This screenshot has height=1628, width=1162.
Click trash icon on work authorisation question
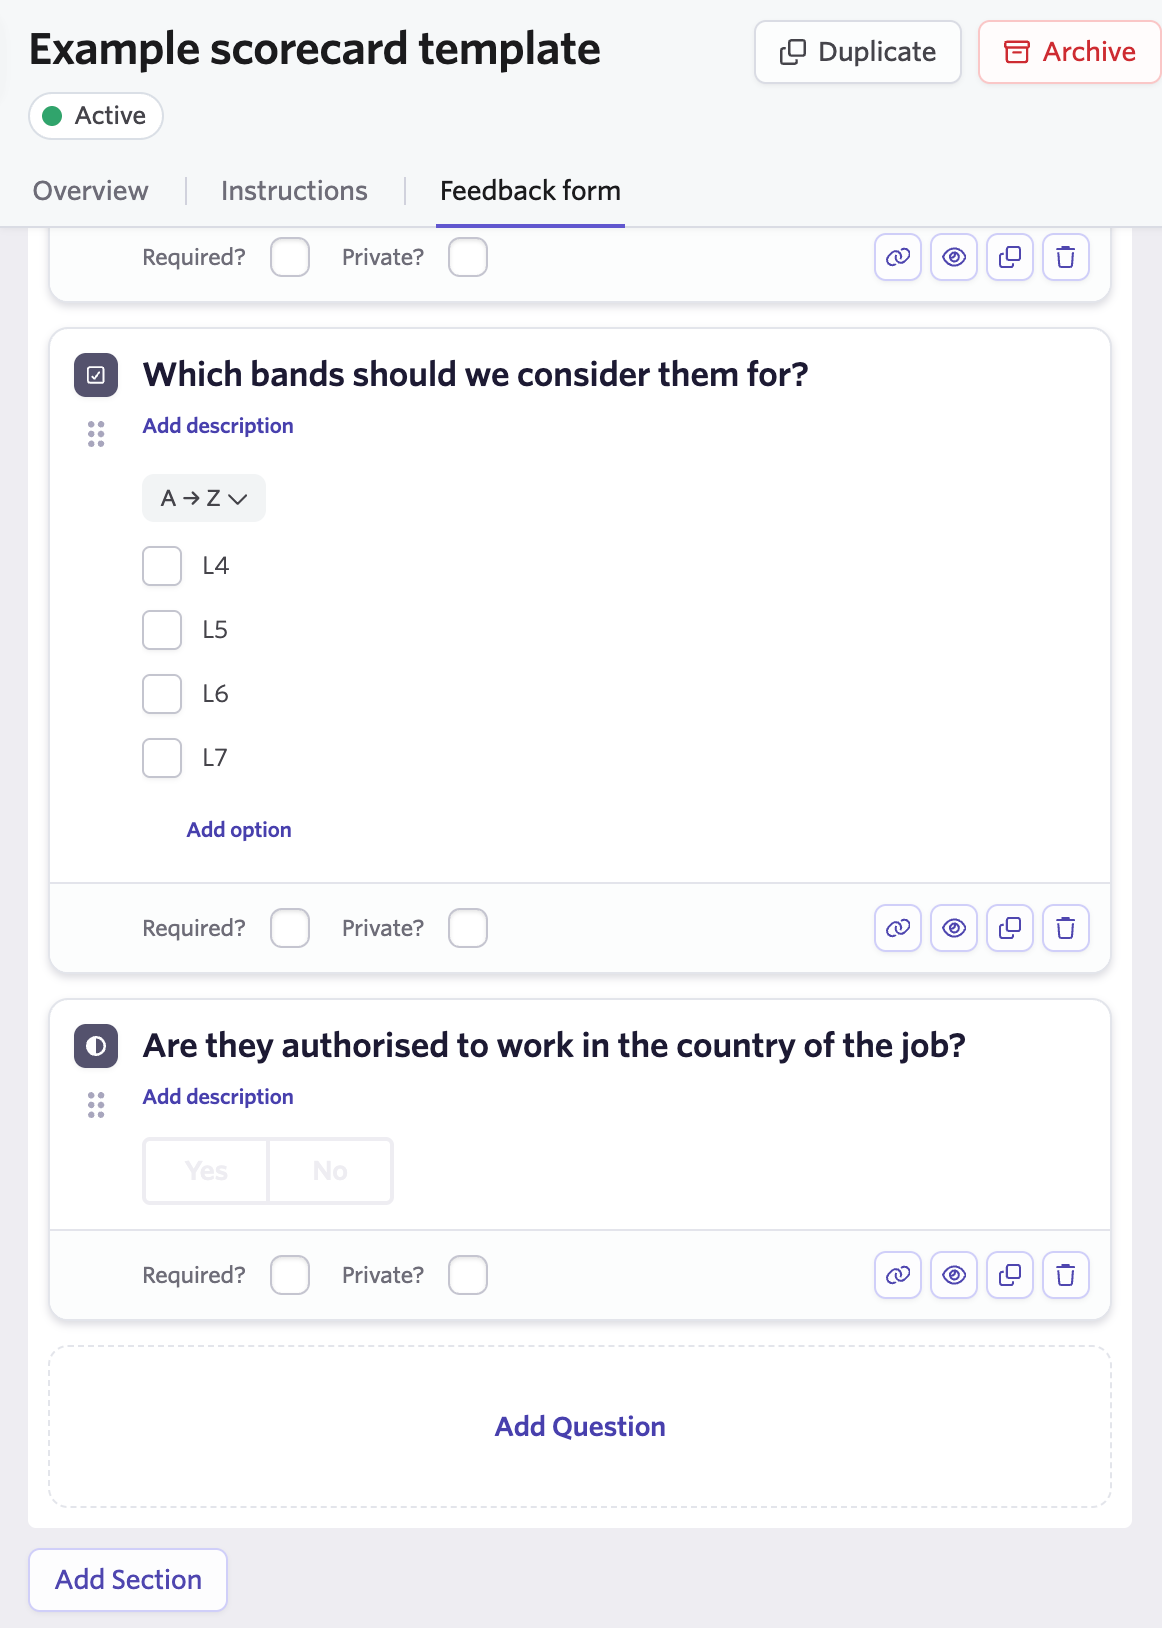[1066, 1275]
